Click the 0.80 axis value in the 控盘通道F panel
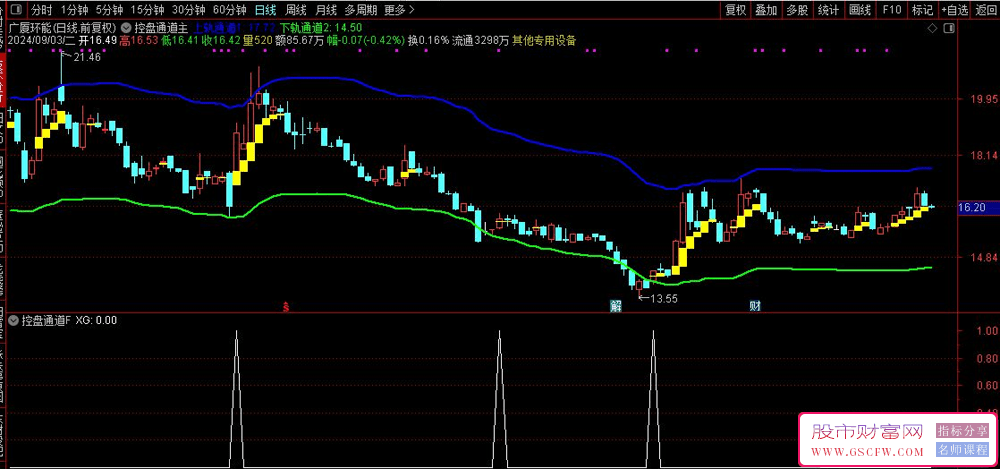1000x469 pixels. (987, 359)
